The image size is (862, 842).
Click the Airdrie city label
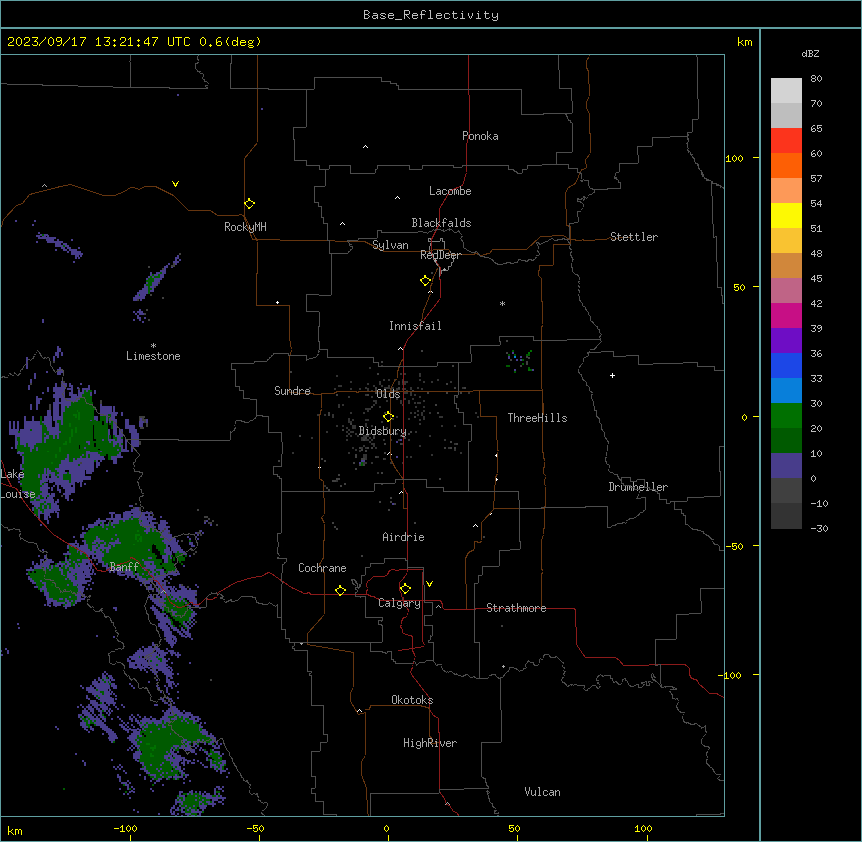tap(403, 537)
